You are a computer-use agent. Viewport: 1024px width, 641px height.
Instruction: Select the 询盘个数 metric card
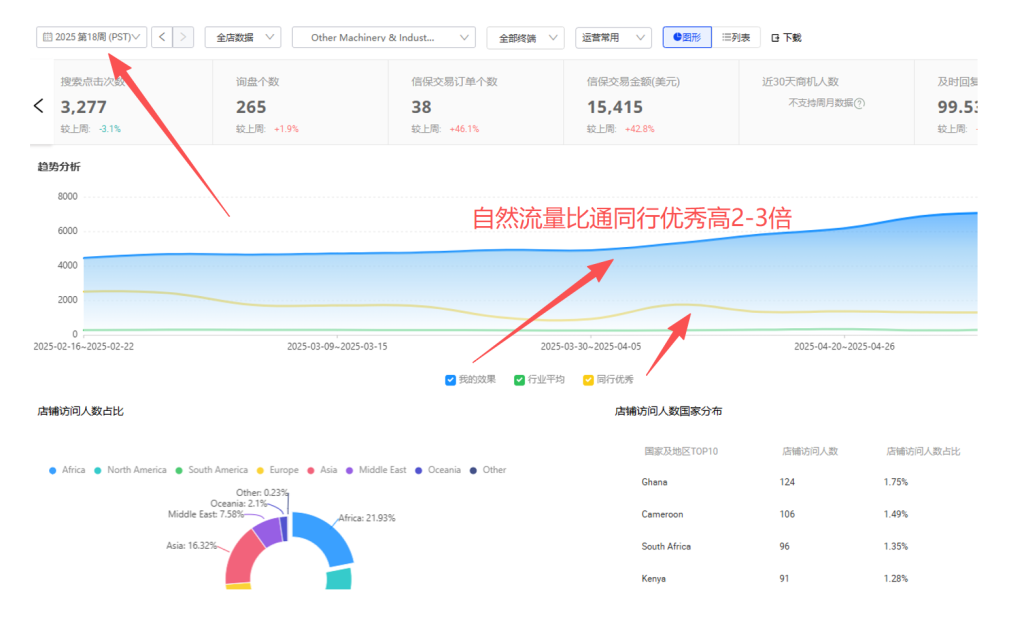click(x=300, y=102)
